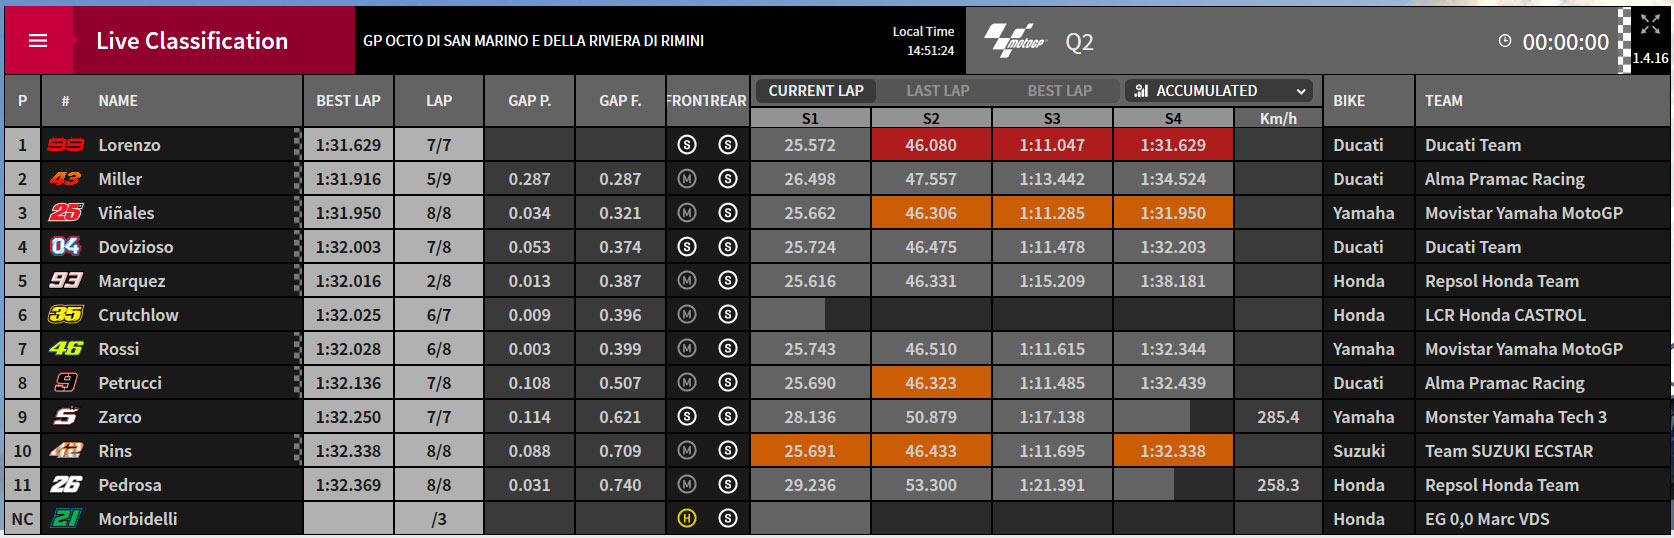Sort by the BEST LAP column header
Screen dimensions: 1674x538
tap(348, 101)
